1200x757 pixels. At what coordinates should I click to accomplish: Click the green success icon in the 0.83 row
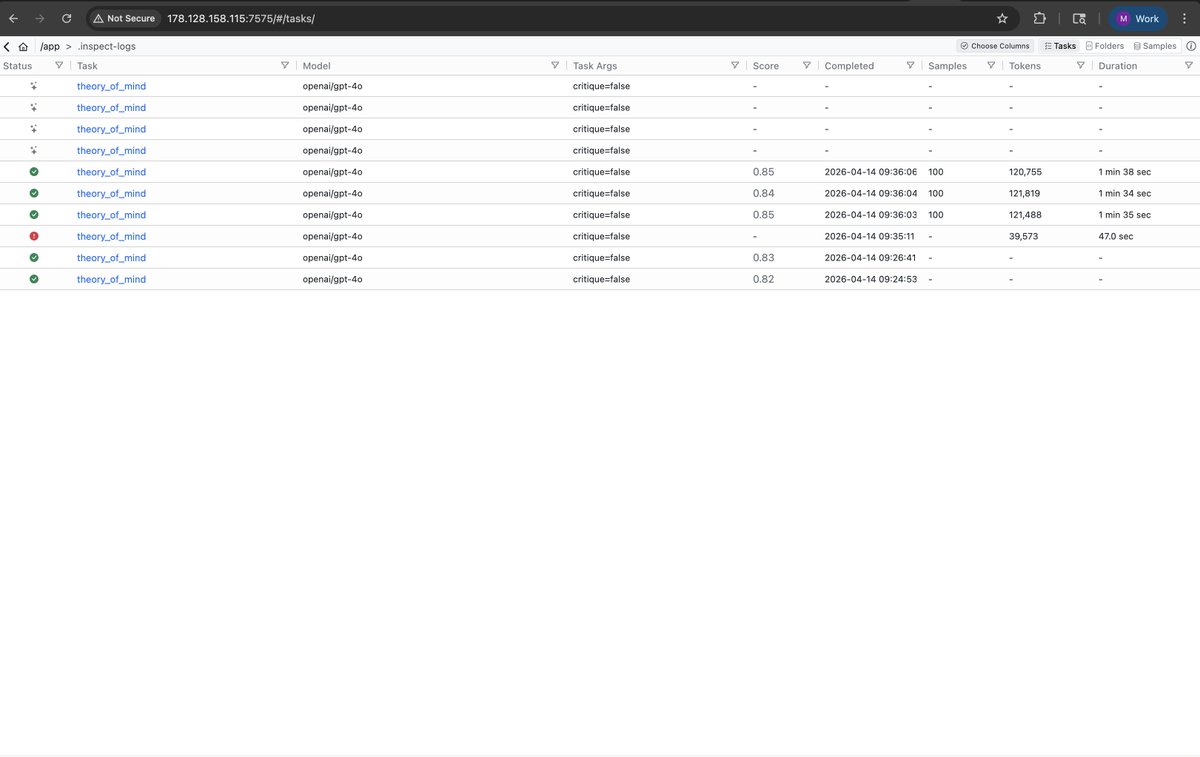pyautogui.click(x=34, y=258)
